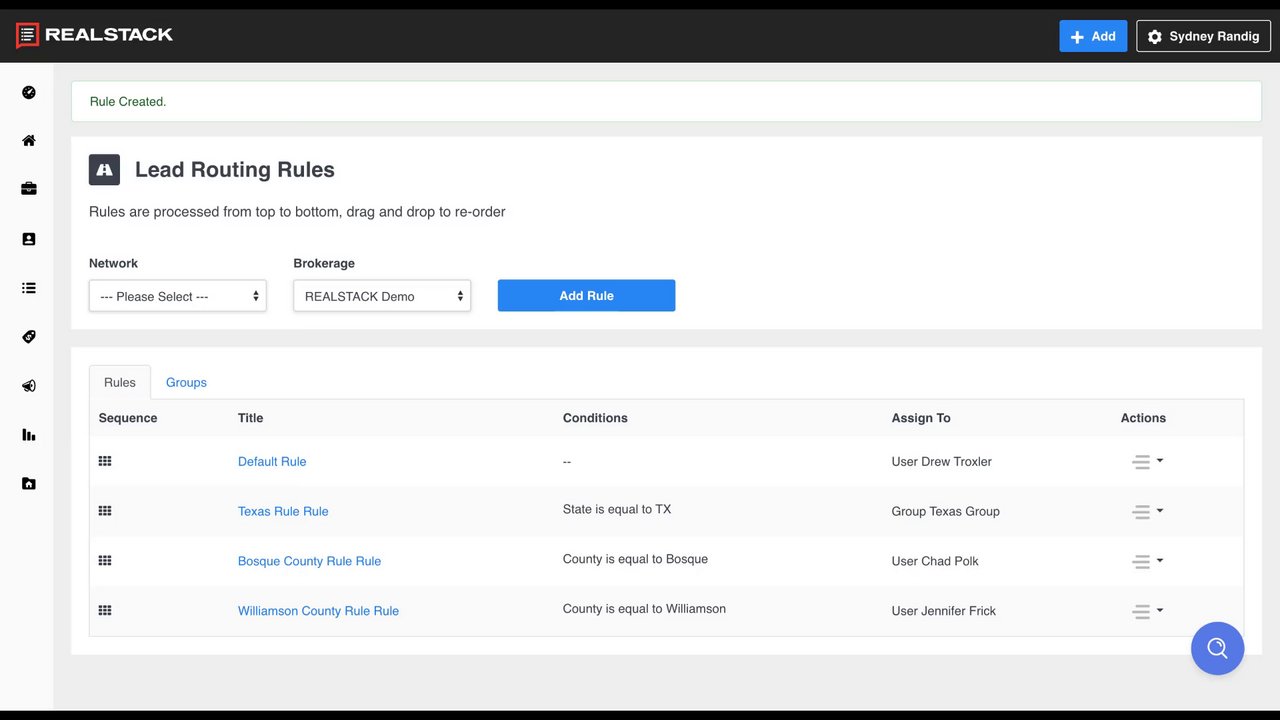
Task: Click the price tag icon in sidebar
Action: click(x=29, y=337)
